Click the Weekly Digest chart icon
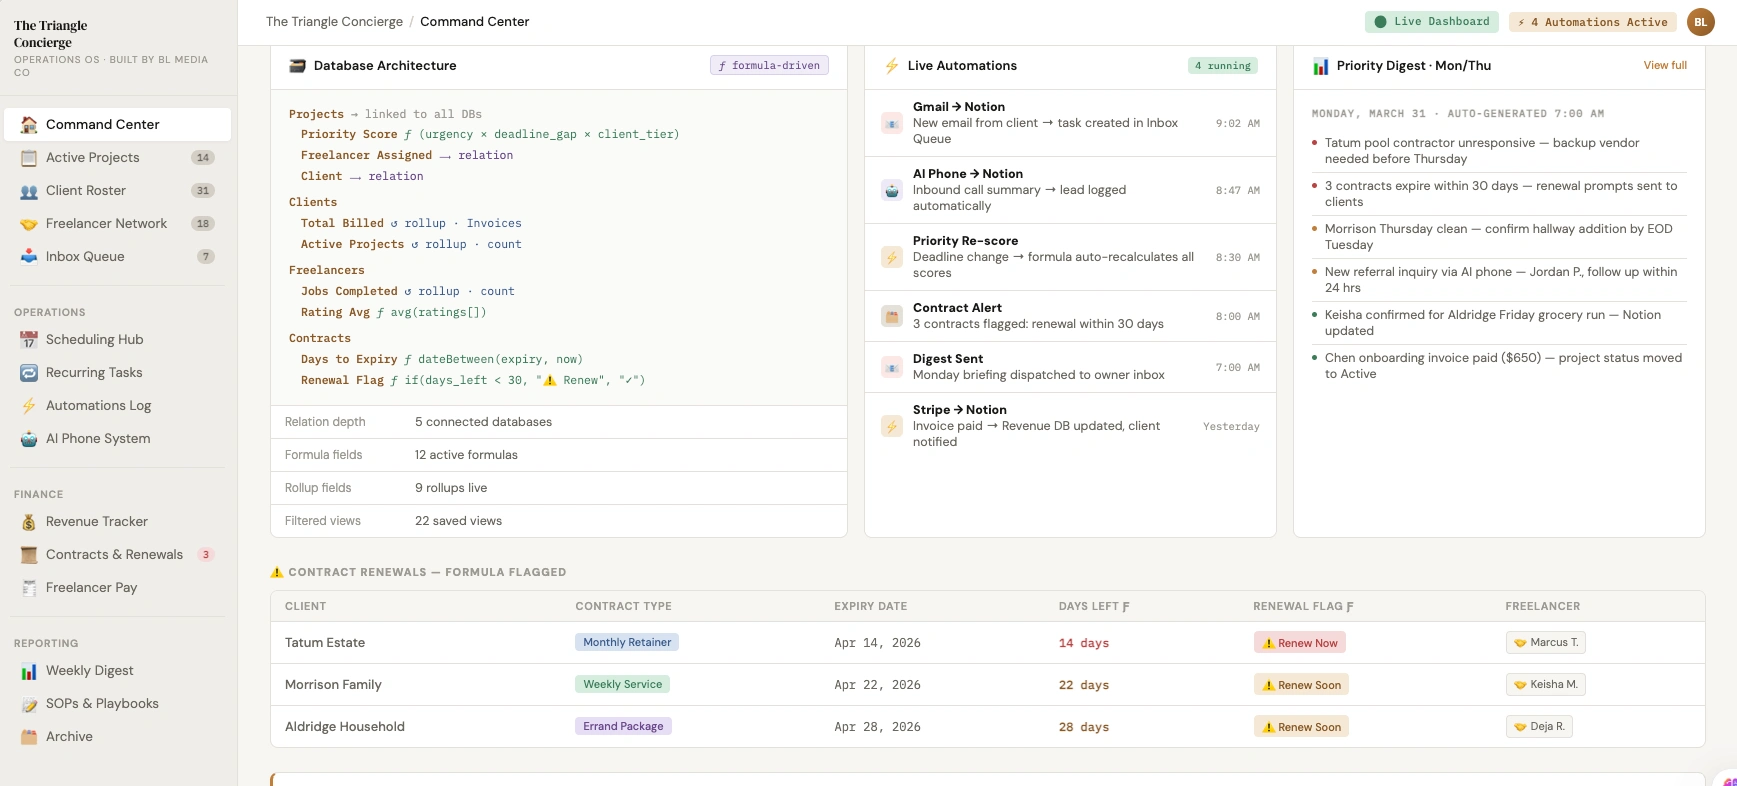The width and height of the screenshot is (1737, 786). [29, 671]
